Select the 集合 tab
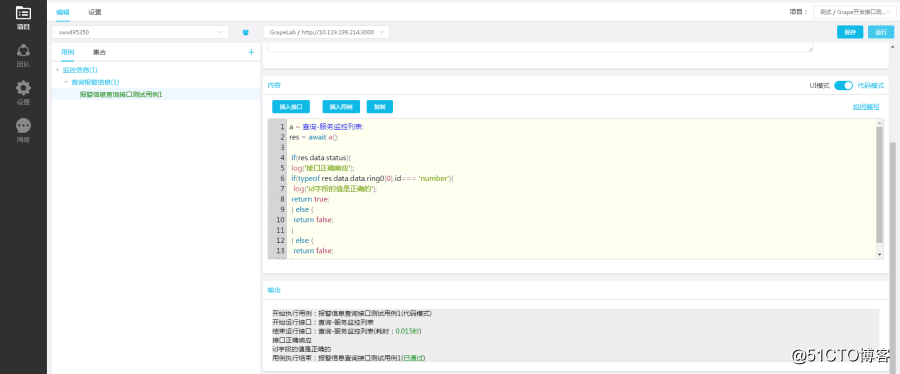The height and width of the screenshot is (374, 900). [99, 52]
